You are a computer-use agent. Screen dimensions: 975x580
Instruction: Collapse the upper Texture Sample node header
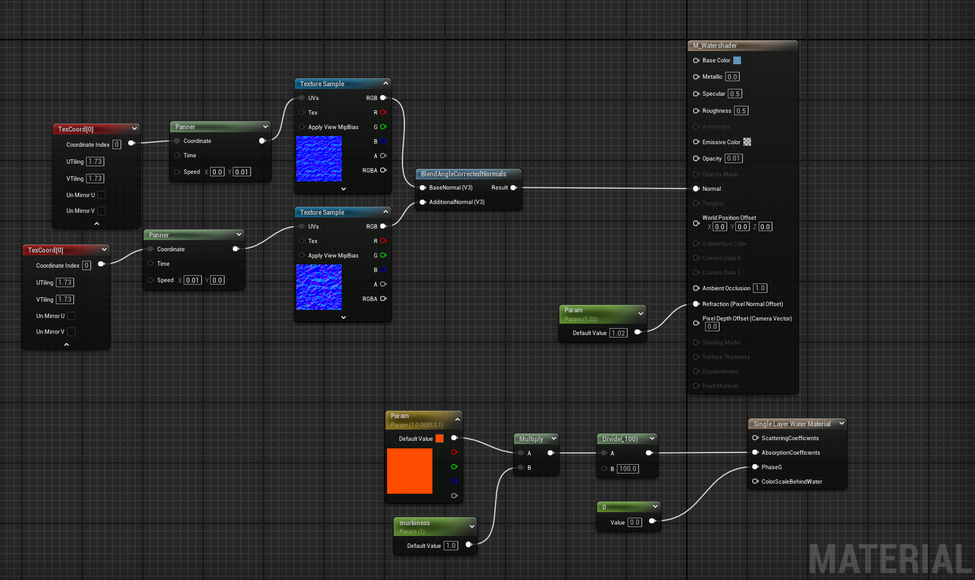click(386, 83)
